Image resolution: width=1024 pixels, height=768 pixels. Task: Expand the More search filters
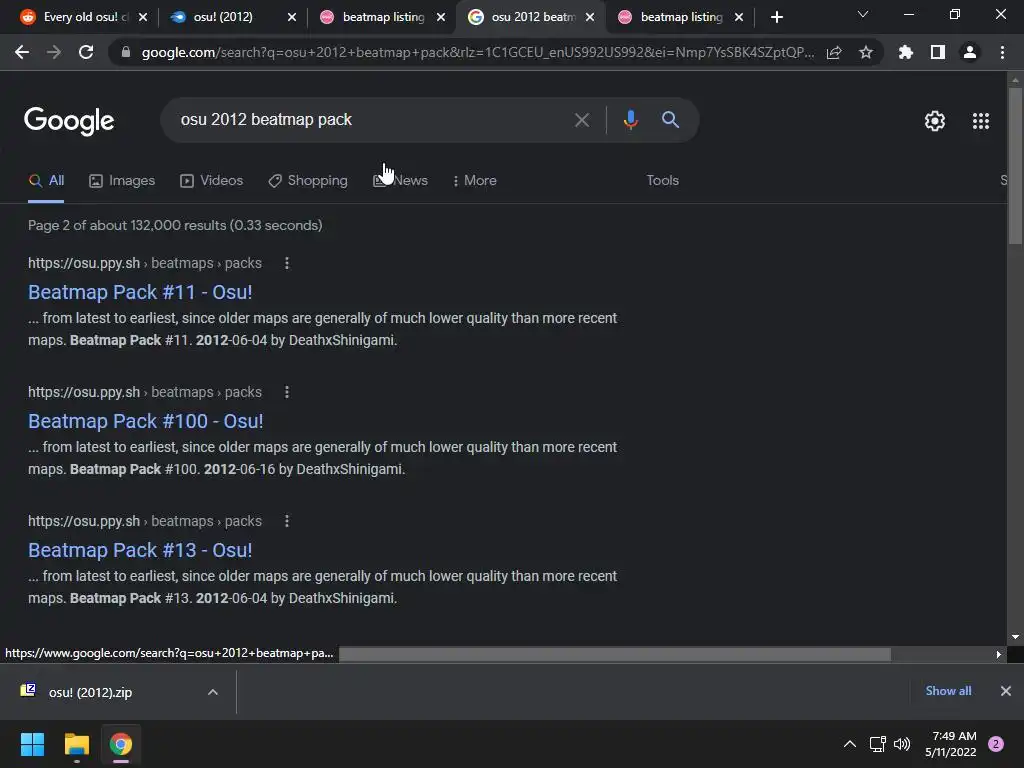coord(475,180)
